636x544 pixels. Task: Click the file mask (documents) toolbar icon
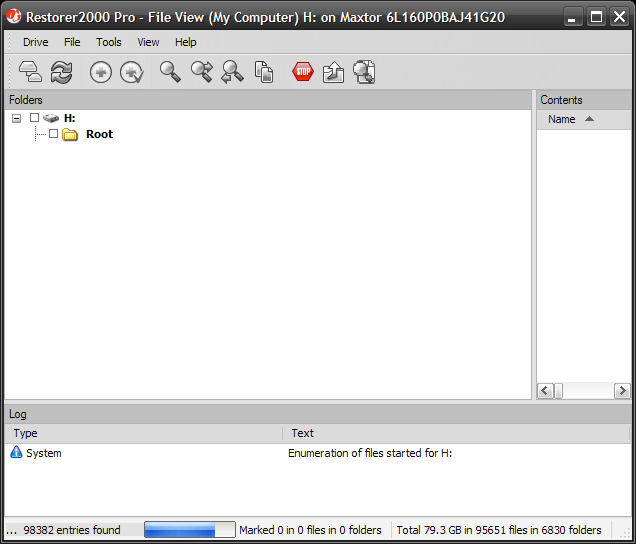264,72
